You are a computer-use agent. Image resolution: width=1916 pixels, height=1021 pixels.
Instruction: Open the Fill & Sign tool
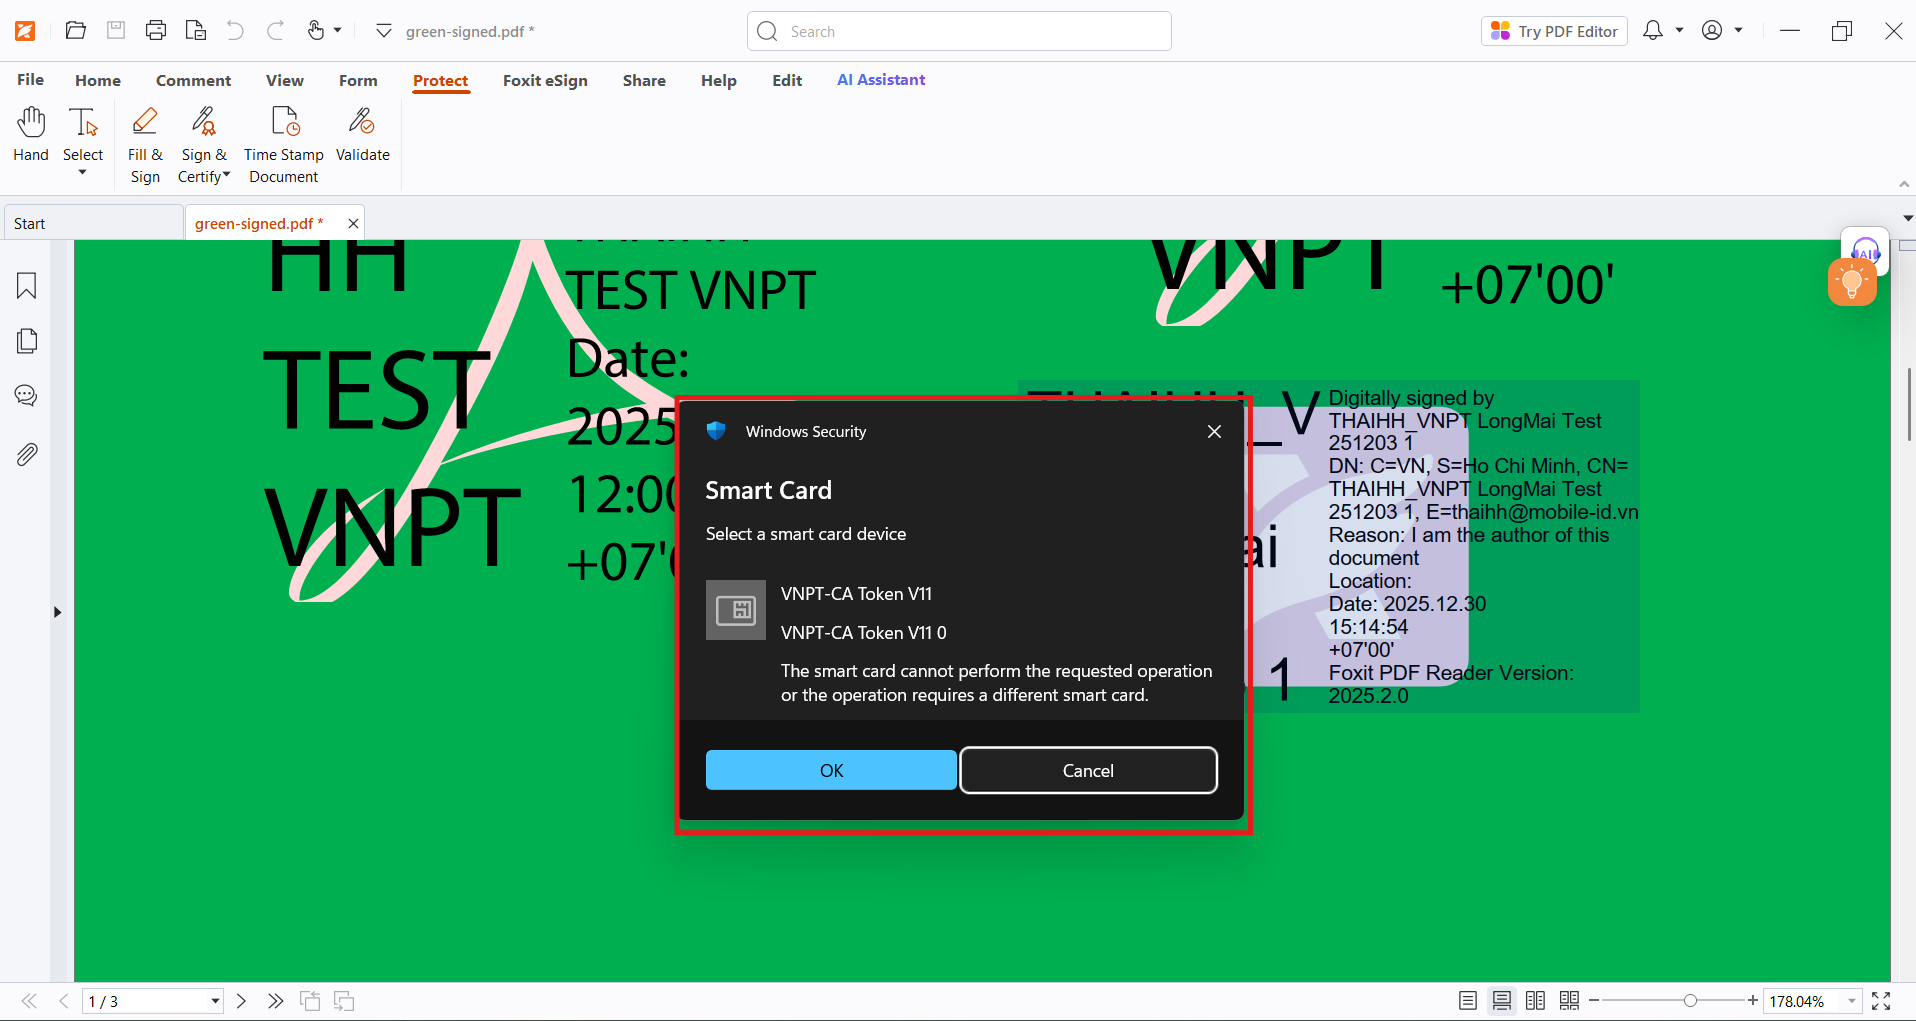145,145
